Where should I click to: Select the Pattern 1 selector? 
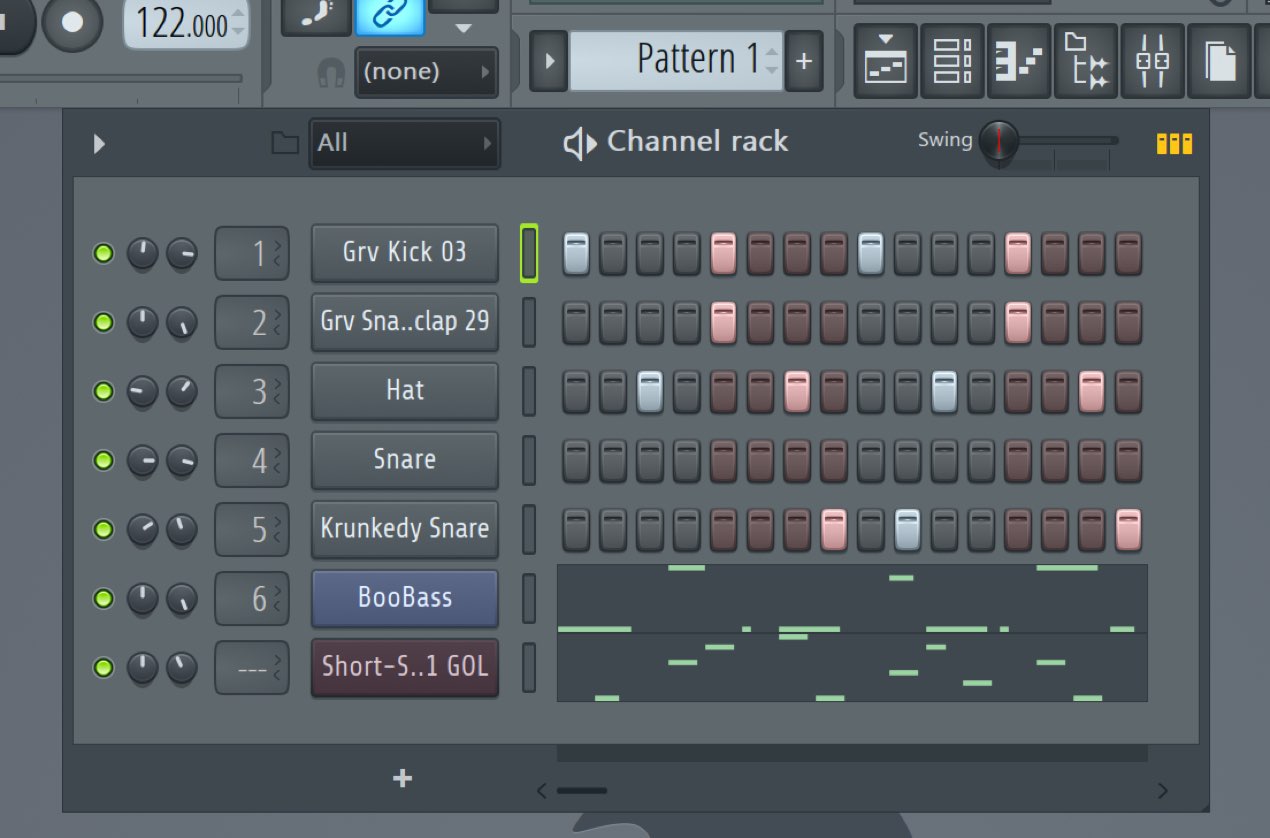(x=676, y=60)
